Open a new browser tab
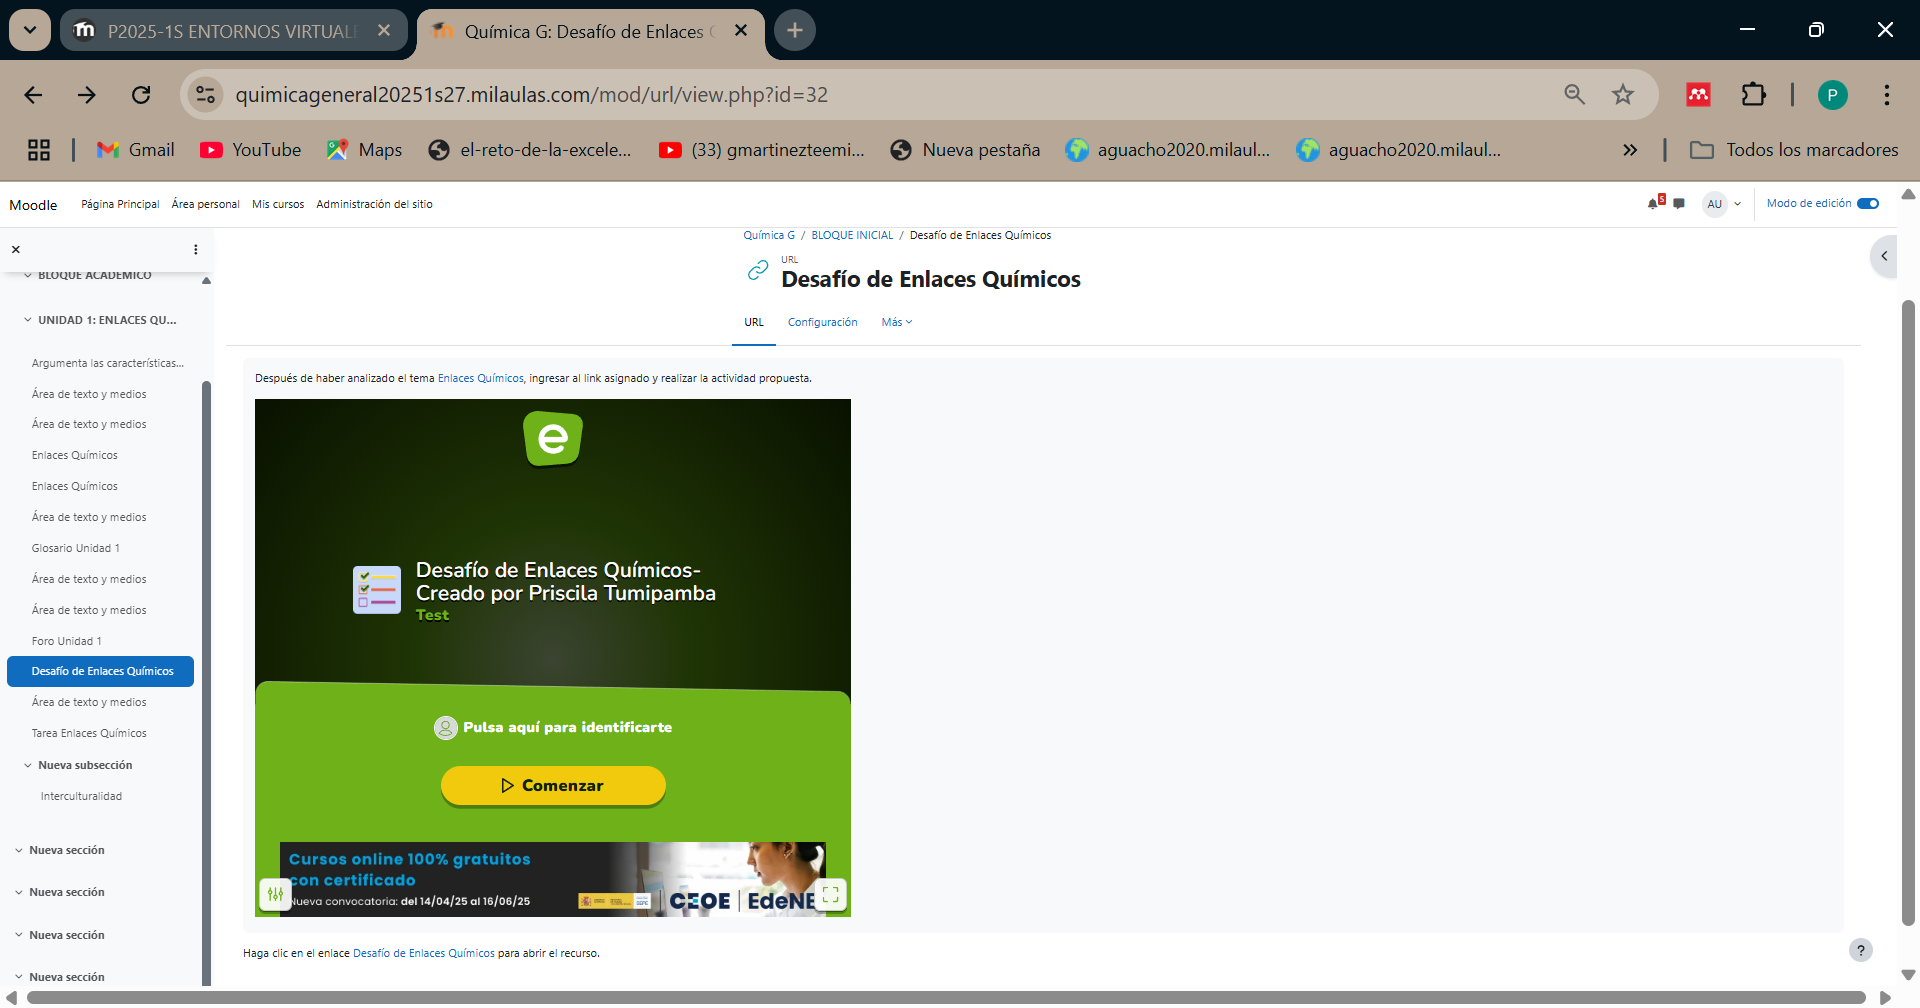The image size is (1920, 1008). tap(795, 30)
